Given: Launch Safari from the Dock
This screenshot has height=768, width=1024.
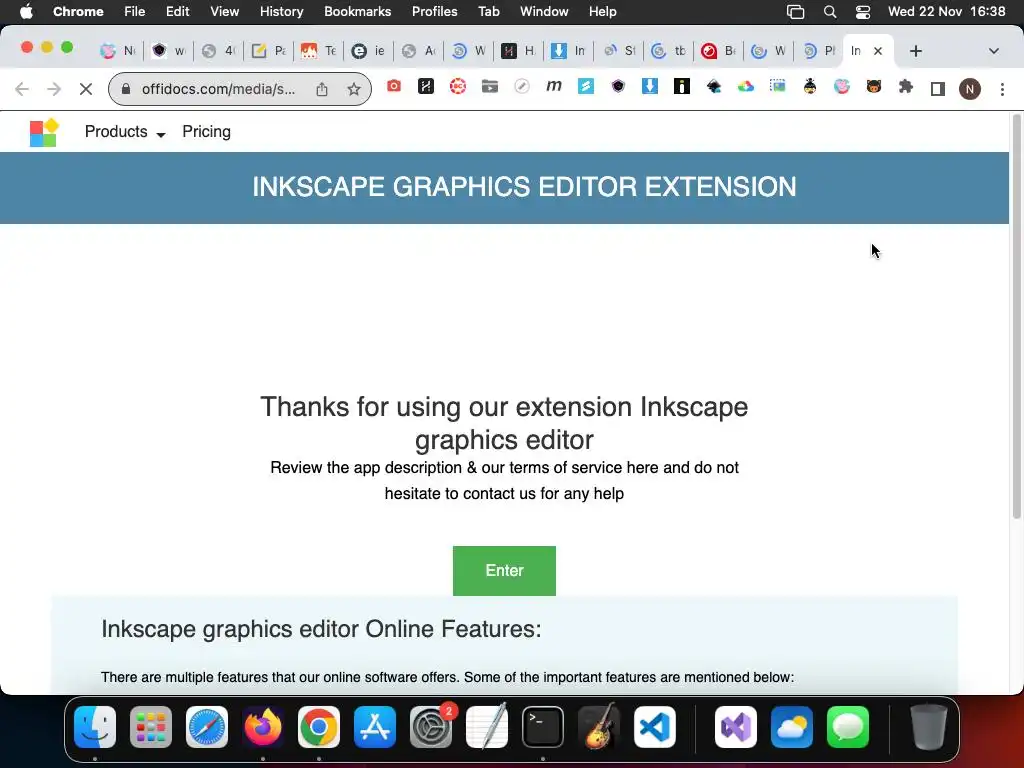Looking at the screenshot, I should click(207, 727).
